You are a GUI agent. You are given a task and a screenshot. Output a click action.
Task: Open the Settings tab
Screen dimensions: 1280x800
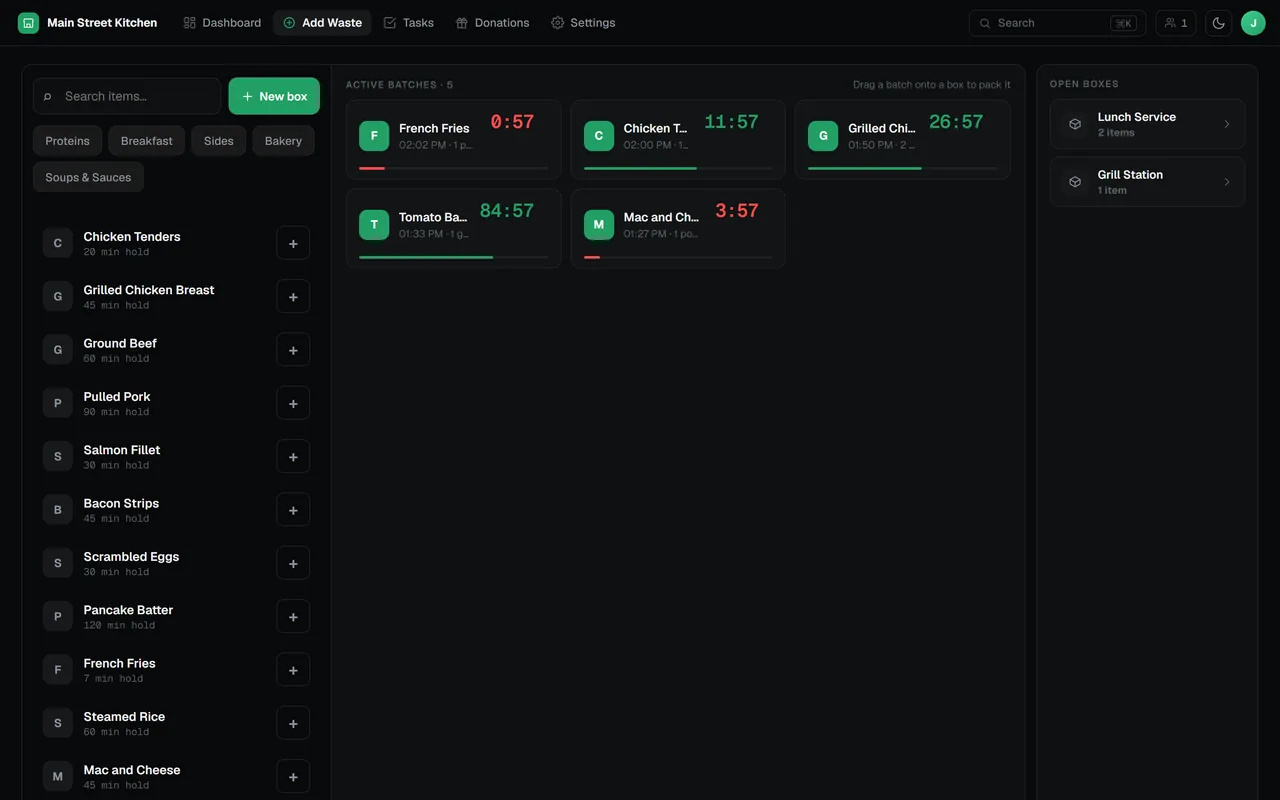tap(583, 23)
